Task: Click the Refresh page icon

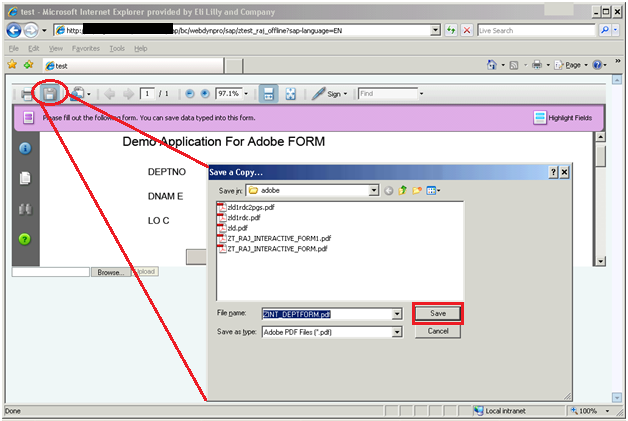Action: click(x=451, y=30)
